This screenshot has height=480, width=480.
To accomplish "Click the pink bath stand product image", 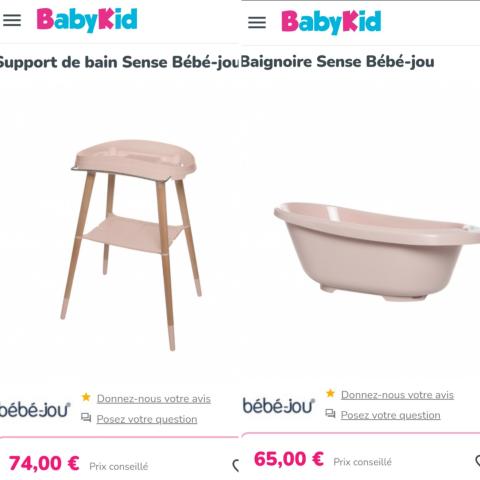I will point(131,245).
